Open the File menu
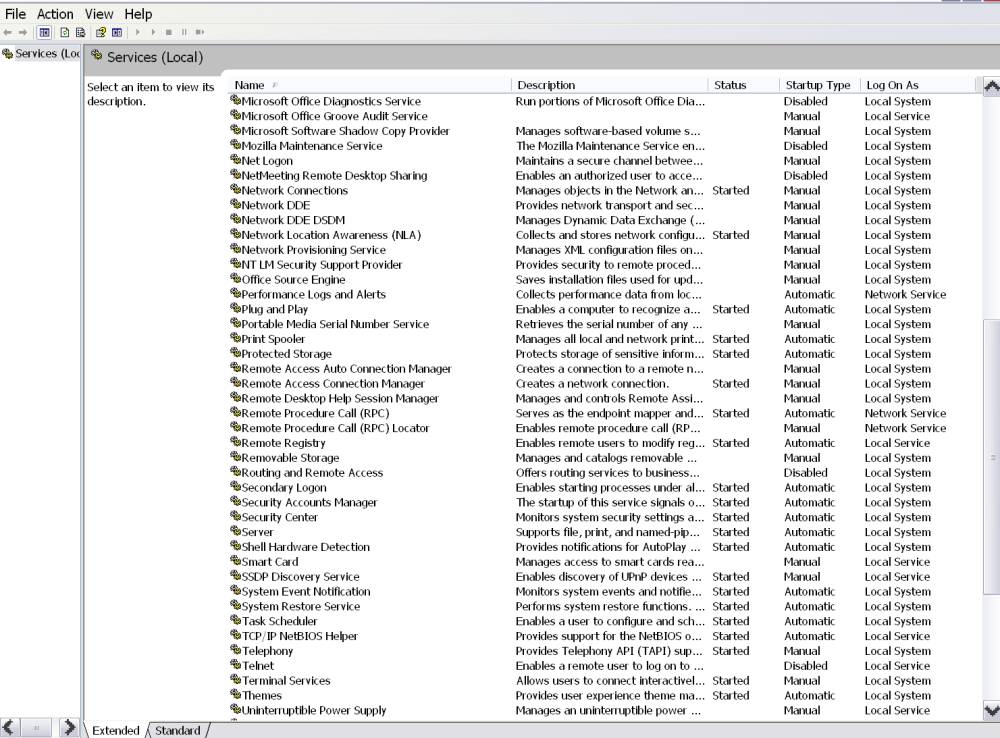The width and height of the screenshot is (1000, 738). pyautogui.click(x=15, y=13)
